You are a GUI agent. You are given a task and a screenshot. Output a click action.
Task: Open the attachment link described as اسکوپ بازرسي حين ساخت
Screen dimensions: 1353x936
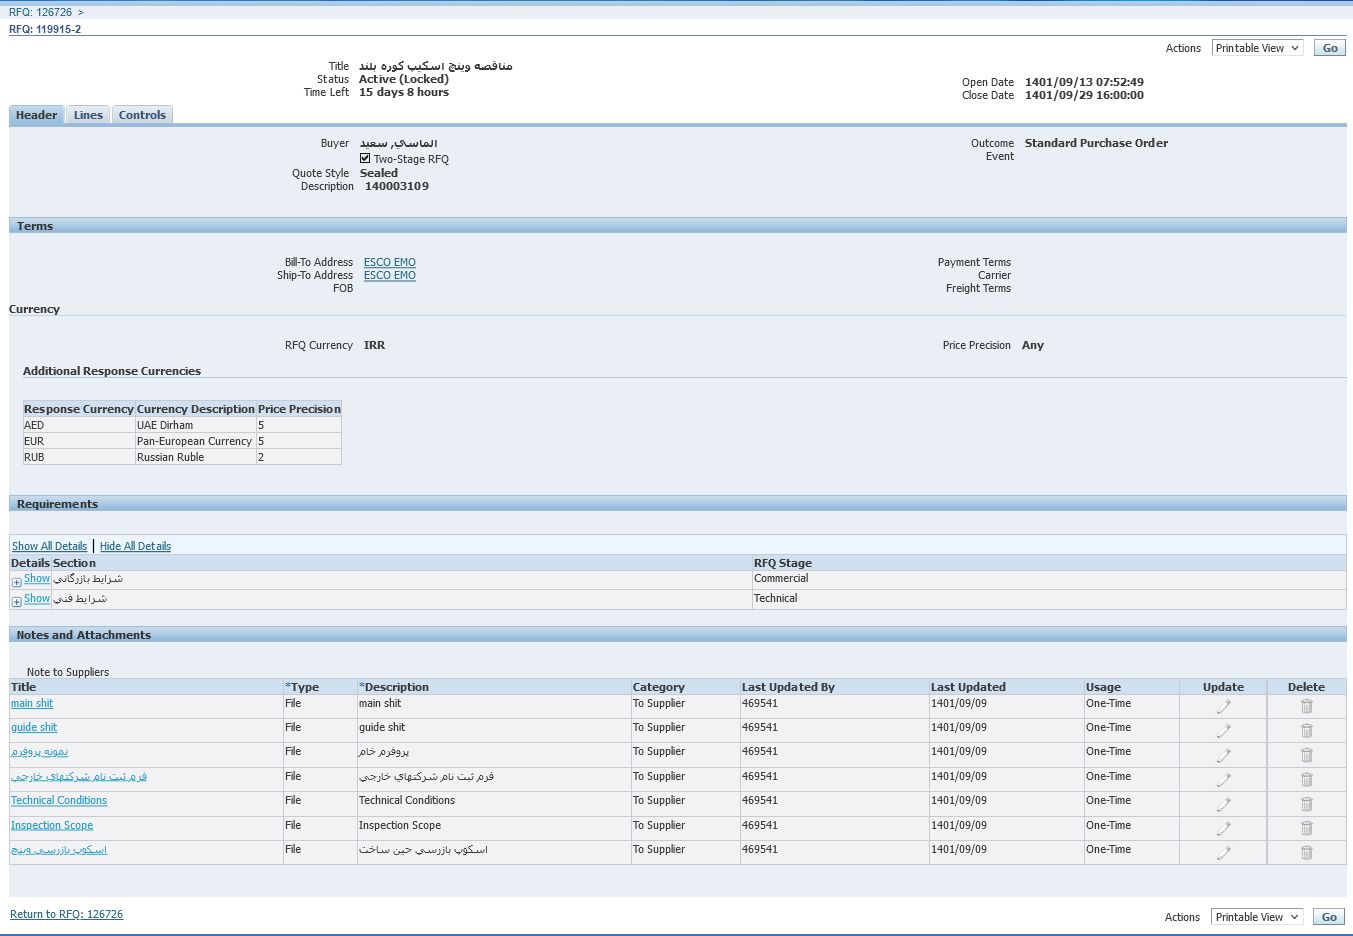(x=59, y=850)
